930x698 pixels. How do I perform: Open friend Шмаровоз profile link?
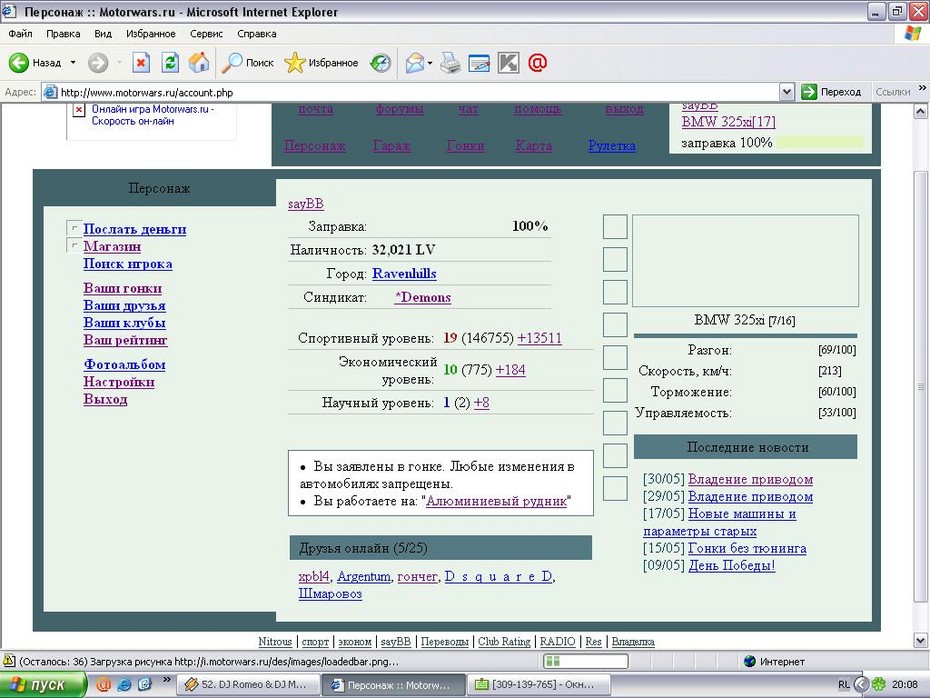pyautogui.click(x=330, y=594)
